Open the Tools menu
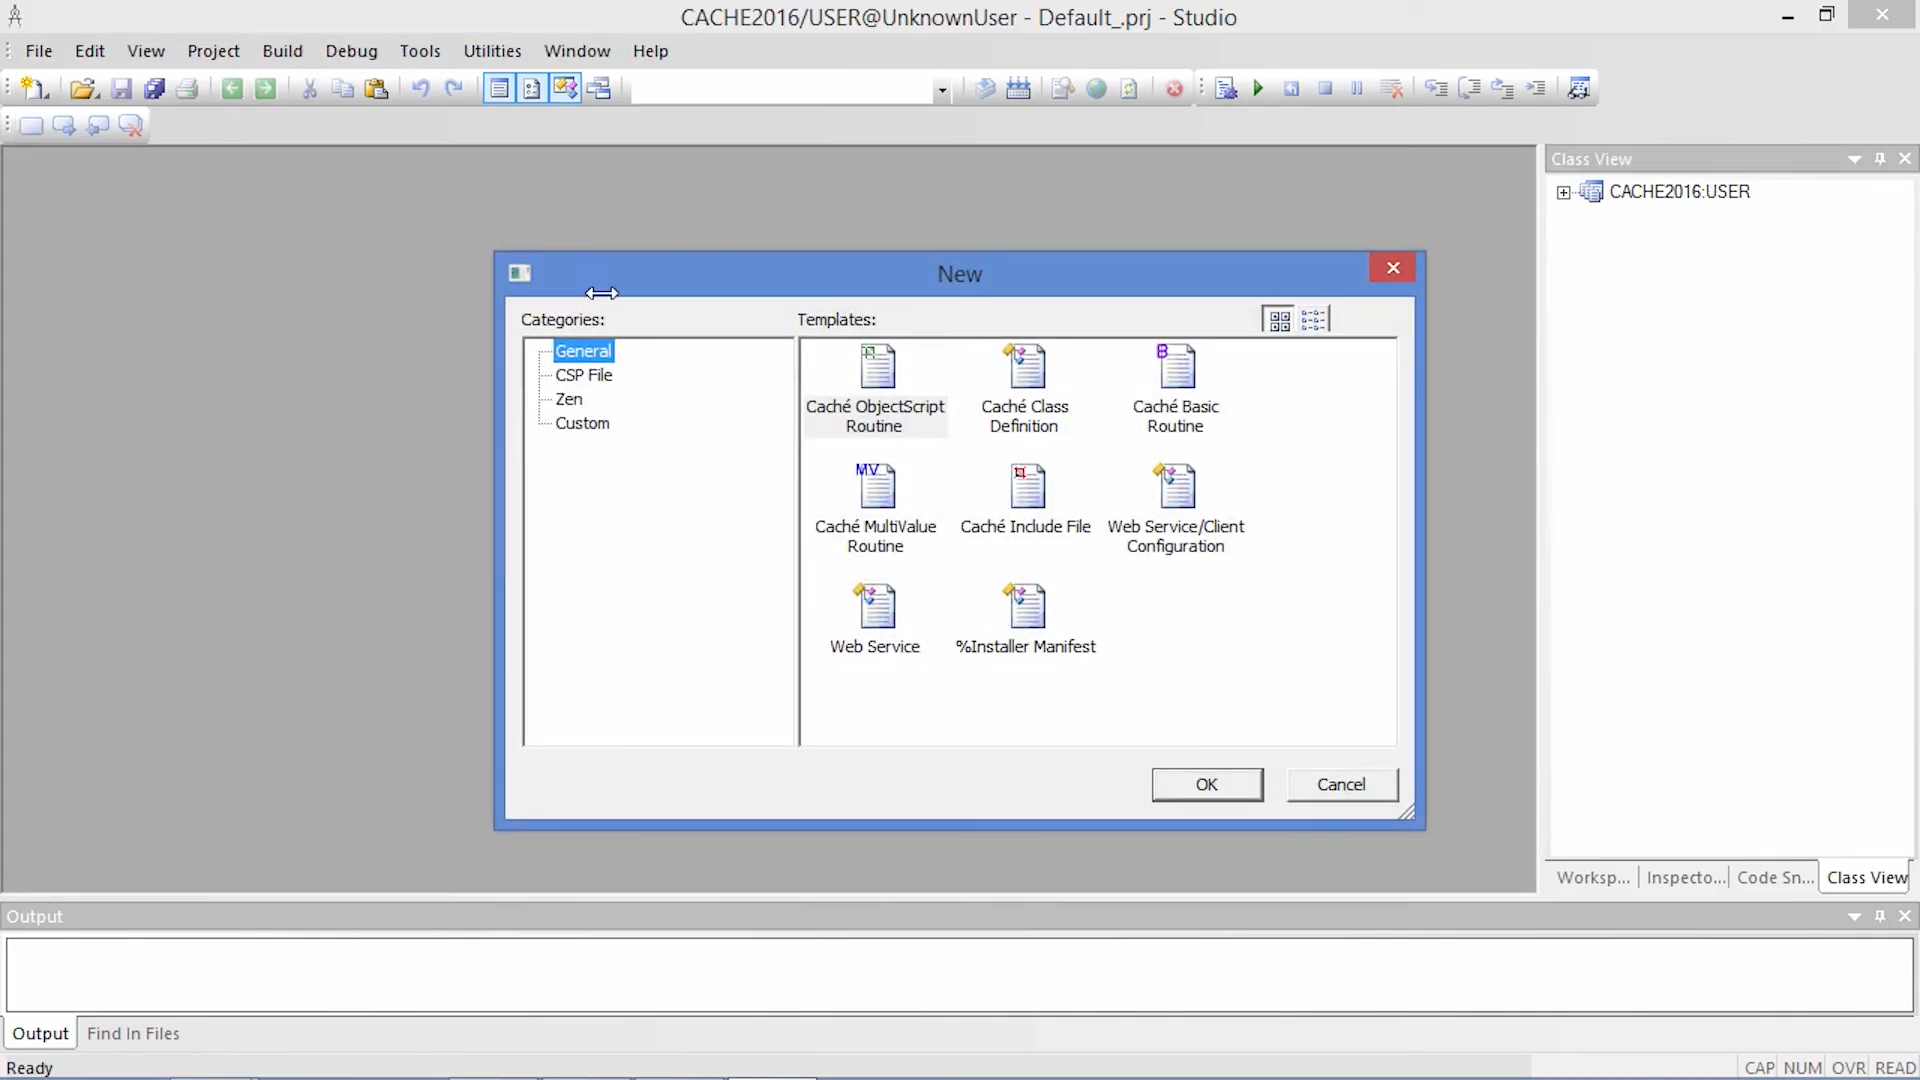This screenshot has width=1920, height=1080. 420,51
